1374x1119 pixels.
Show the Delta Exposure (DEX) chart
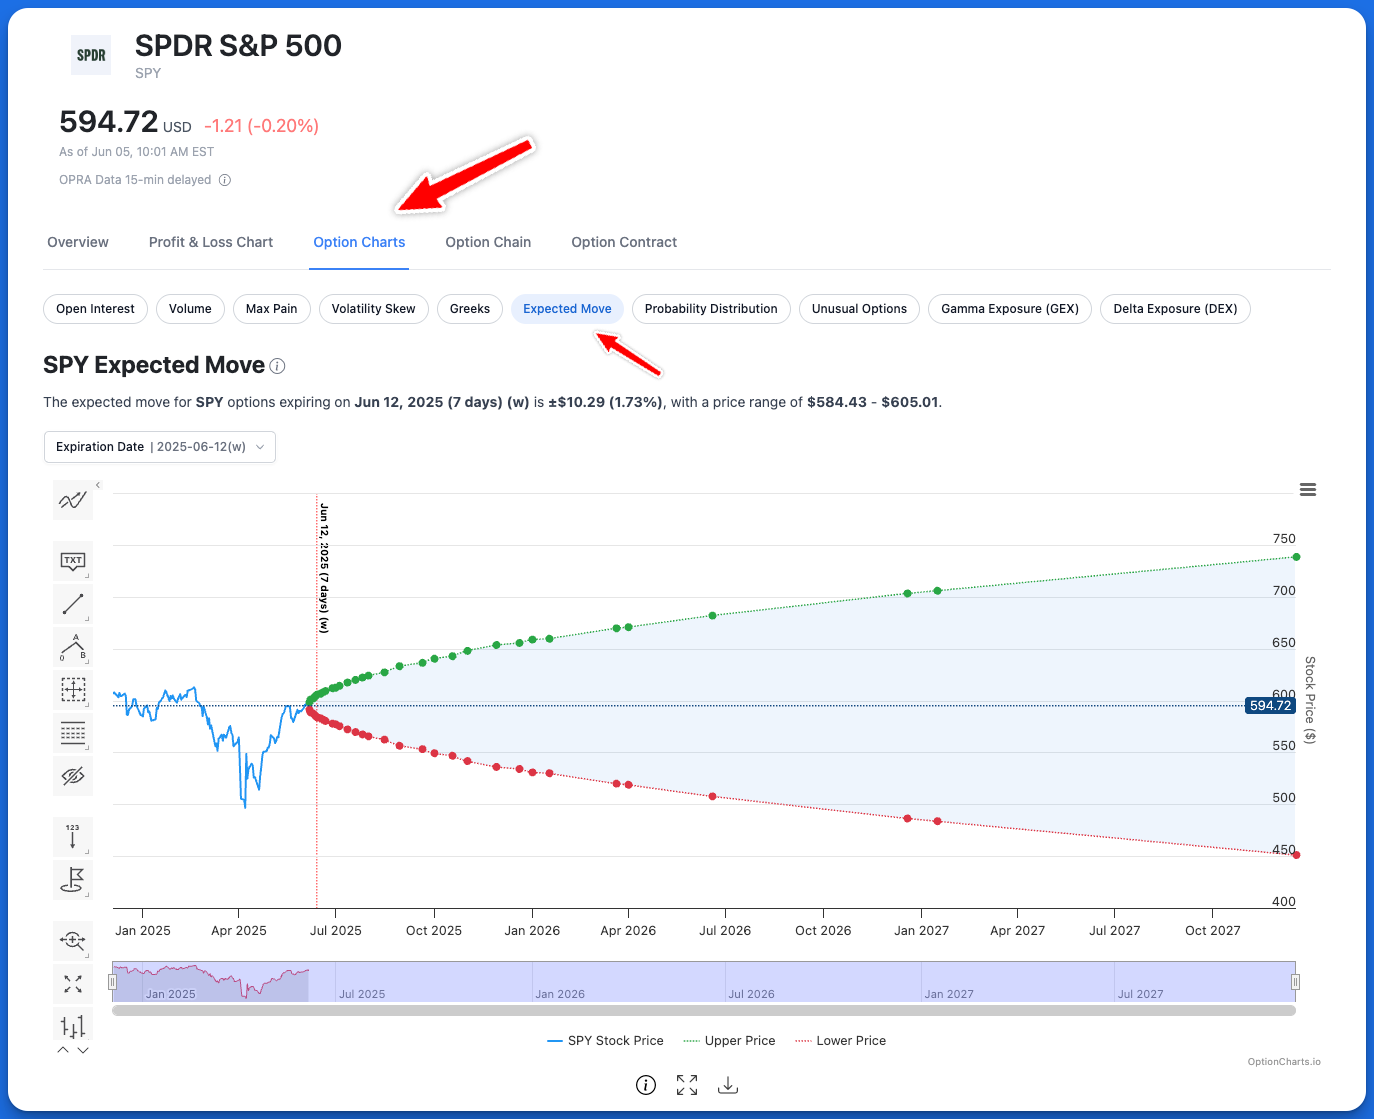[x=1175, y=309]
